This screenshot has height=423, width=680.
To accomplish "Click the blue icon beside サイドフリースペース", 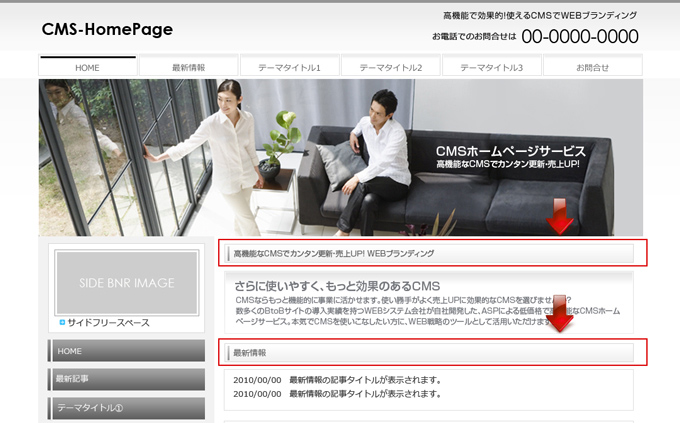I will click(x=62, y=323).
